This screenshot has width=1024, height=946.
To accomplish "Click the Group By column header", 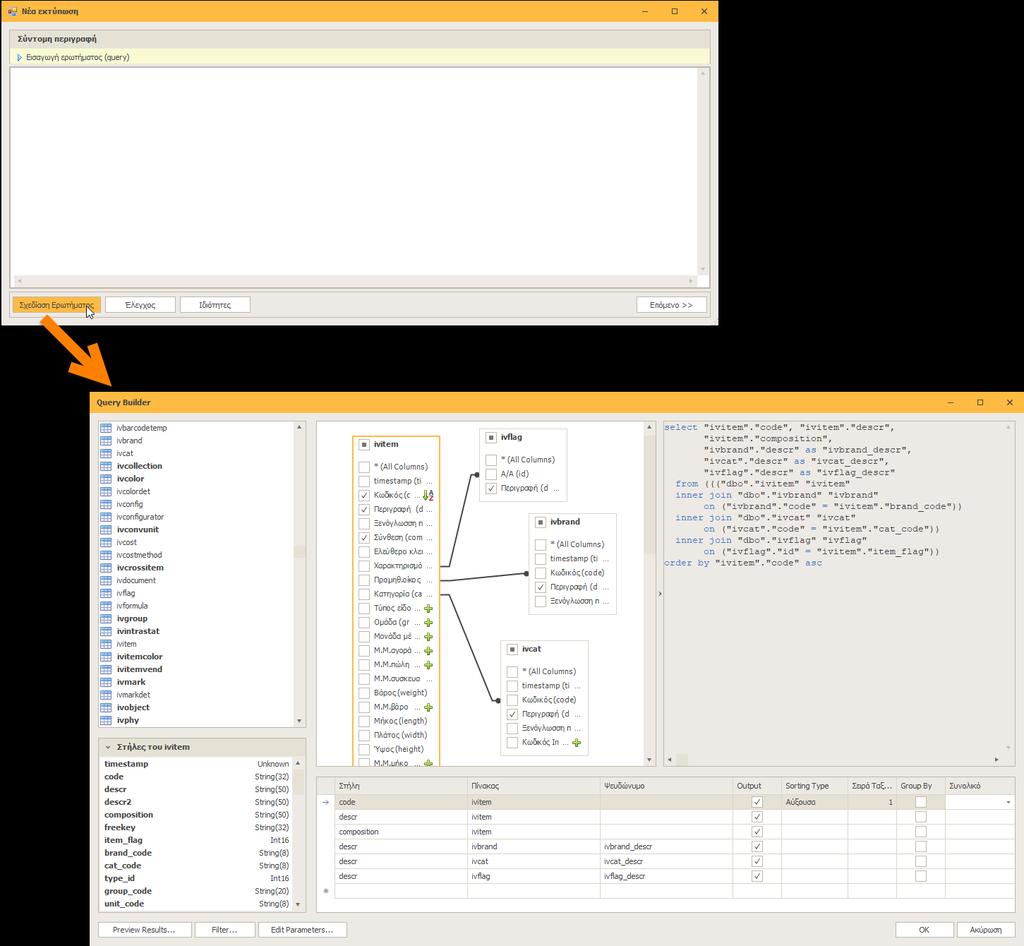I will (921, 786).
